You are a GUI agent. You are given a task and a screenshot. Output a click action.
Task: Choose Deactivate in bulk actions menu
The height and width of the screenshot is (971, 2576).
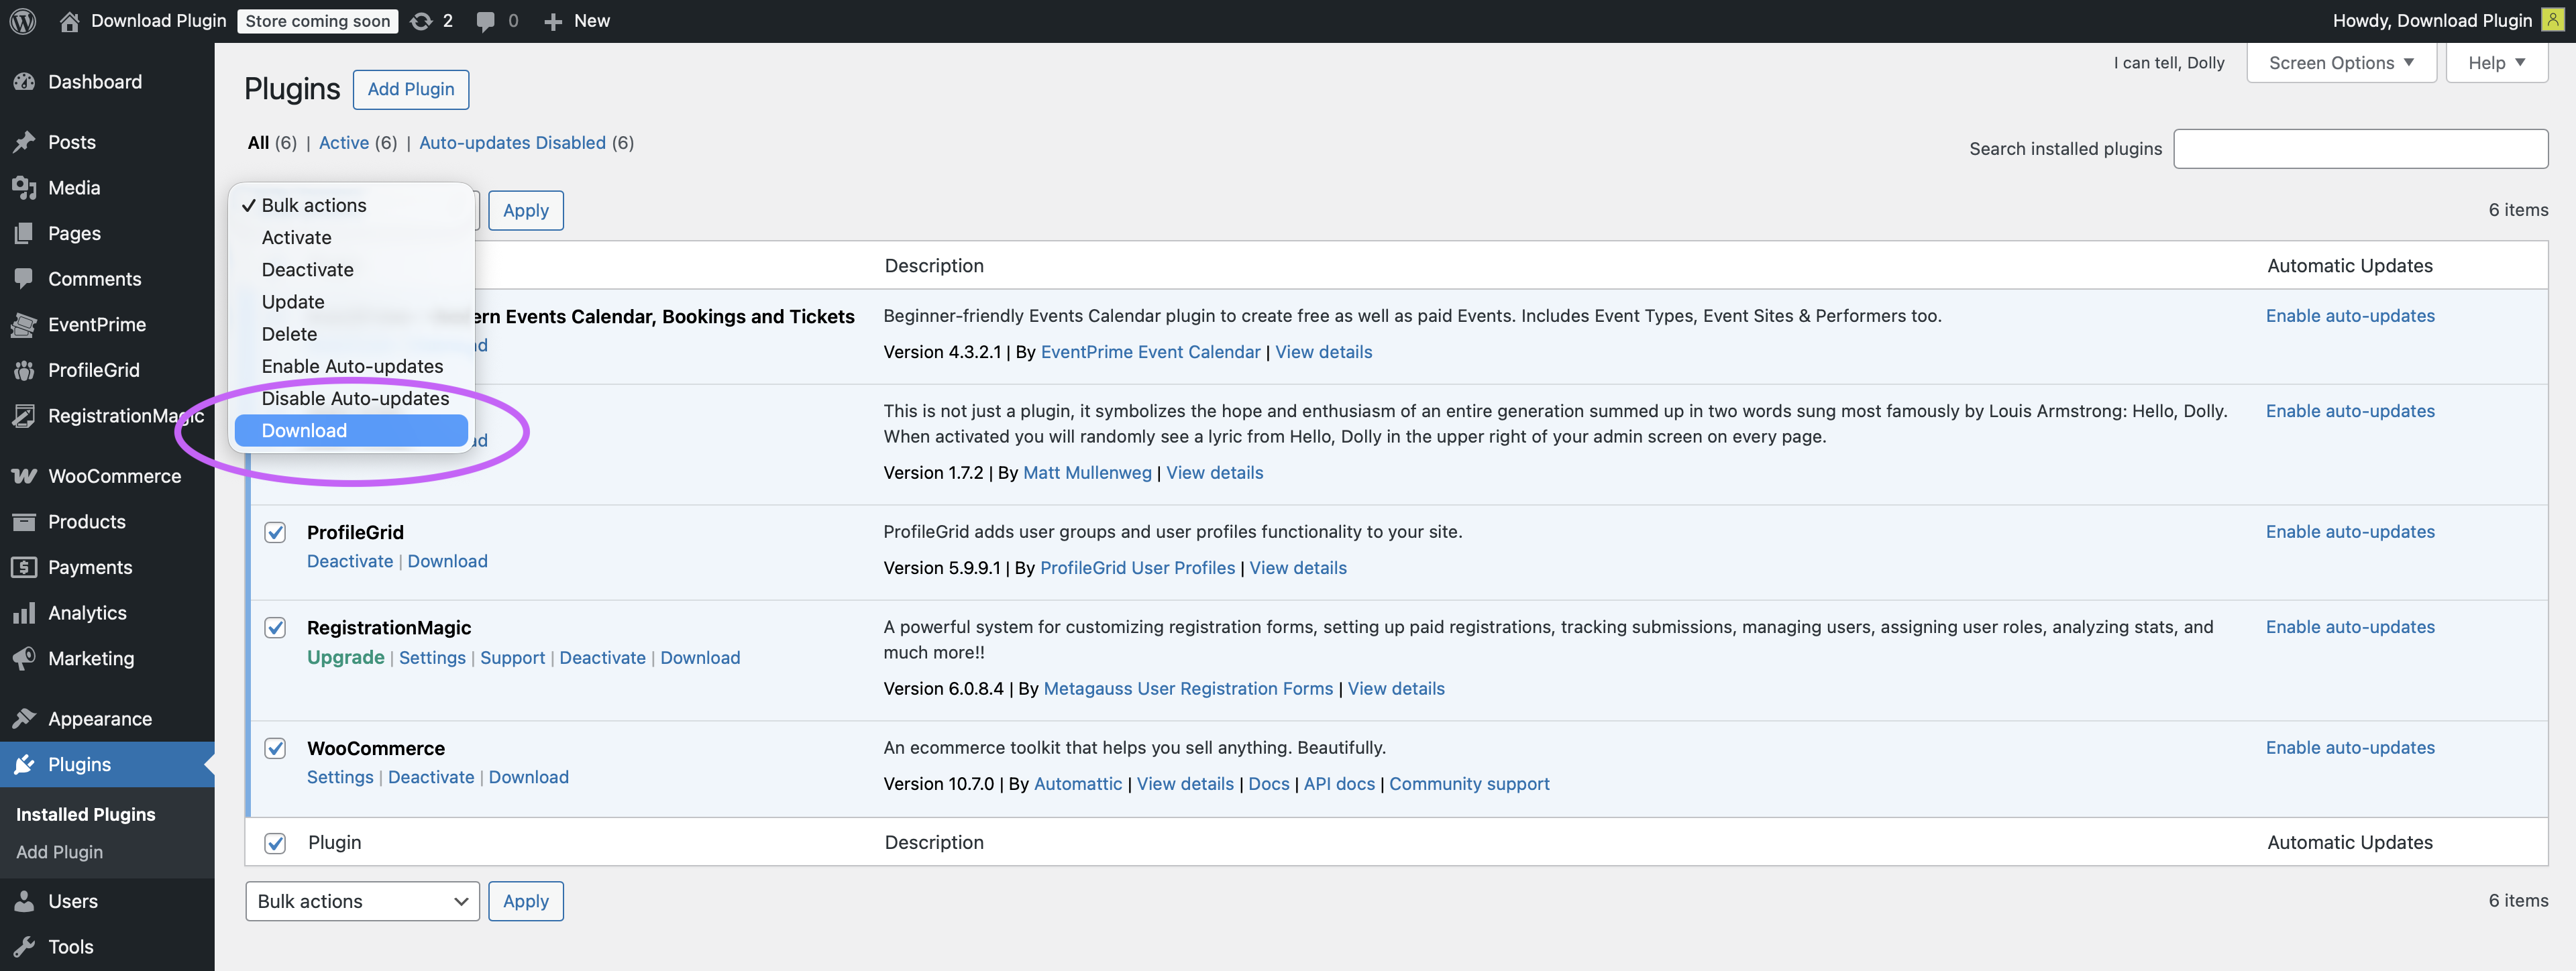pyautogui.click(x=307, y=270)
